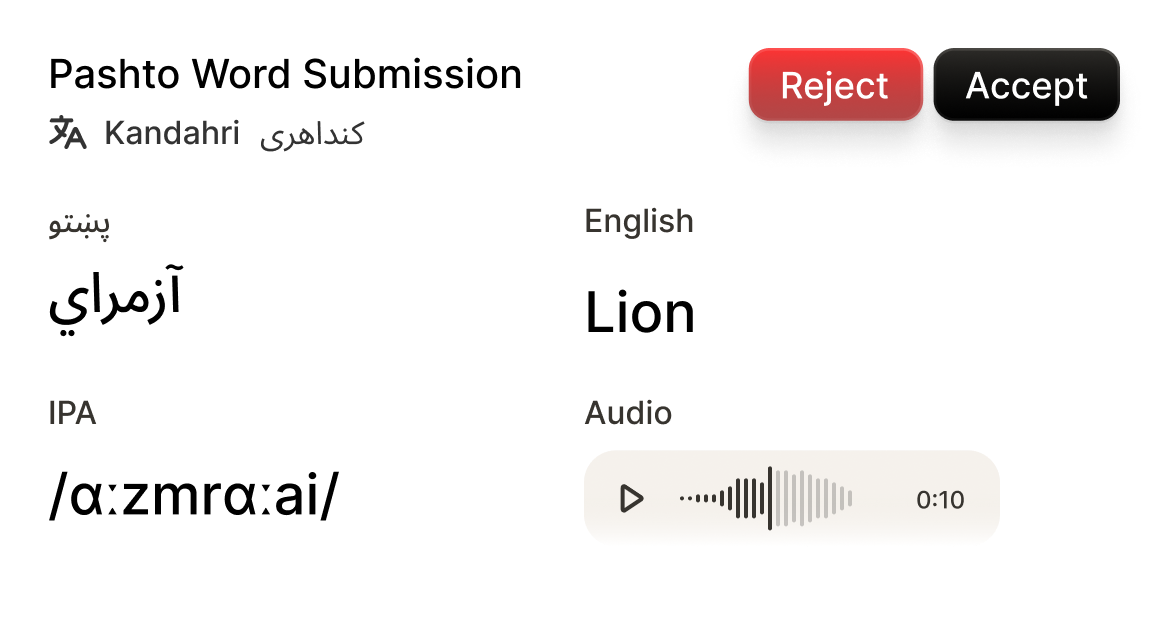The height and width of the screenshot is (632, 1168).
Task: Click the far right end of the waveform
Action: coord(850,498)
